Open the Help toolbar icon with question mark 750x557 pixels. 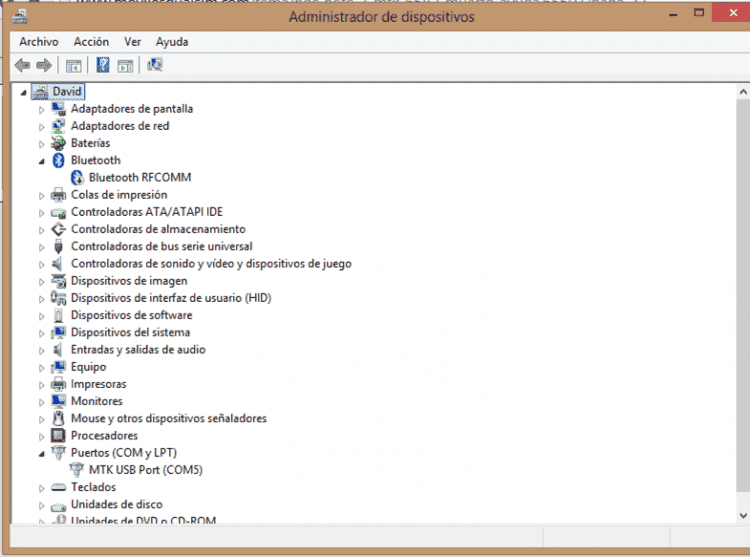(x=103, y=65)
